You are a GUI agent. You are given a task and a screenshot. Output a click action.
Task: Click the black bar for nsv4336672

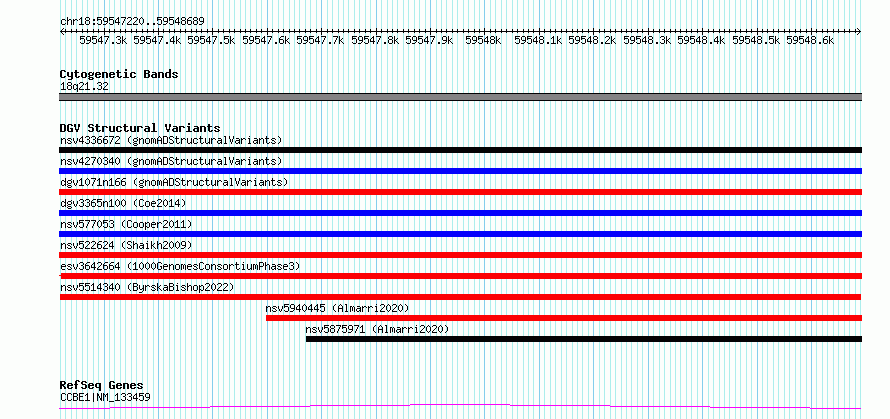(461, 150)
